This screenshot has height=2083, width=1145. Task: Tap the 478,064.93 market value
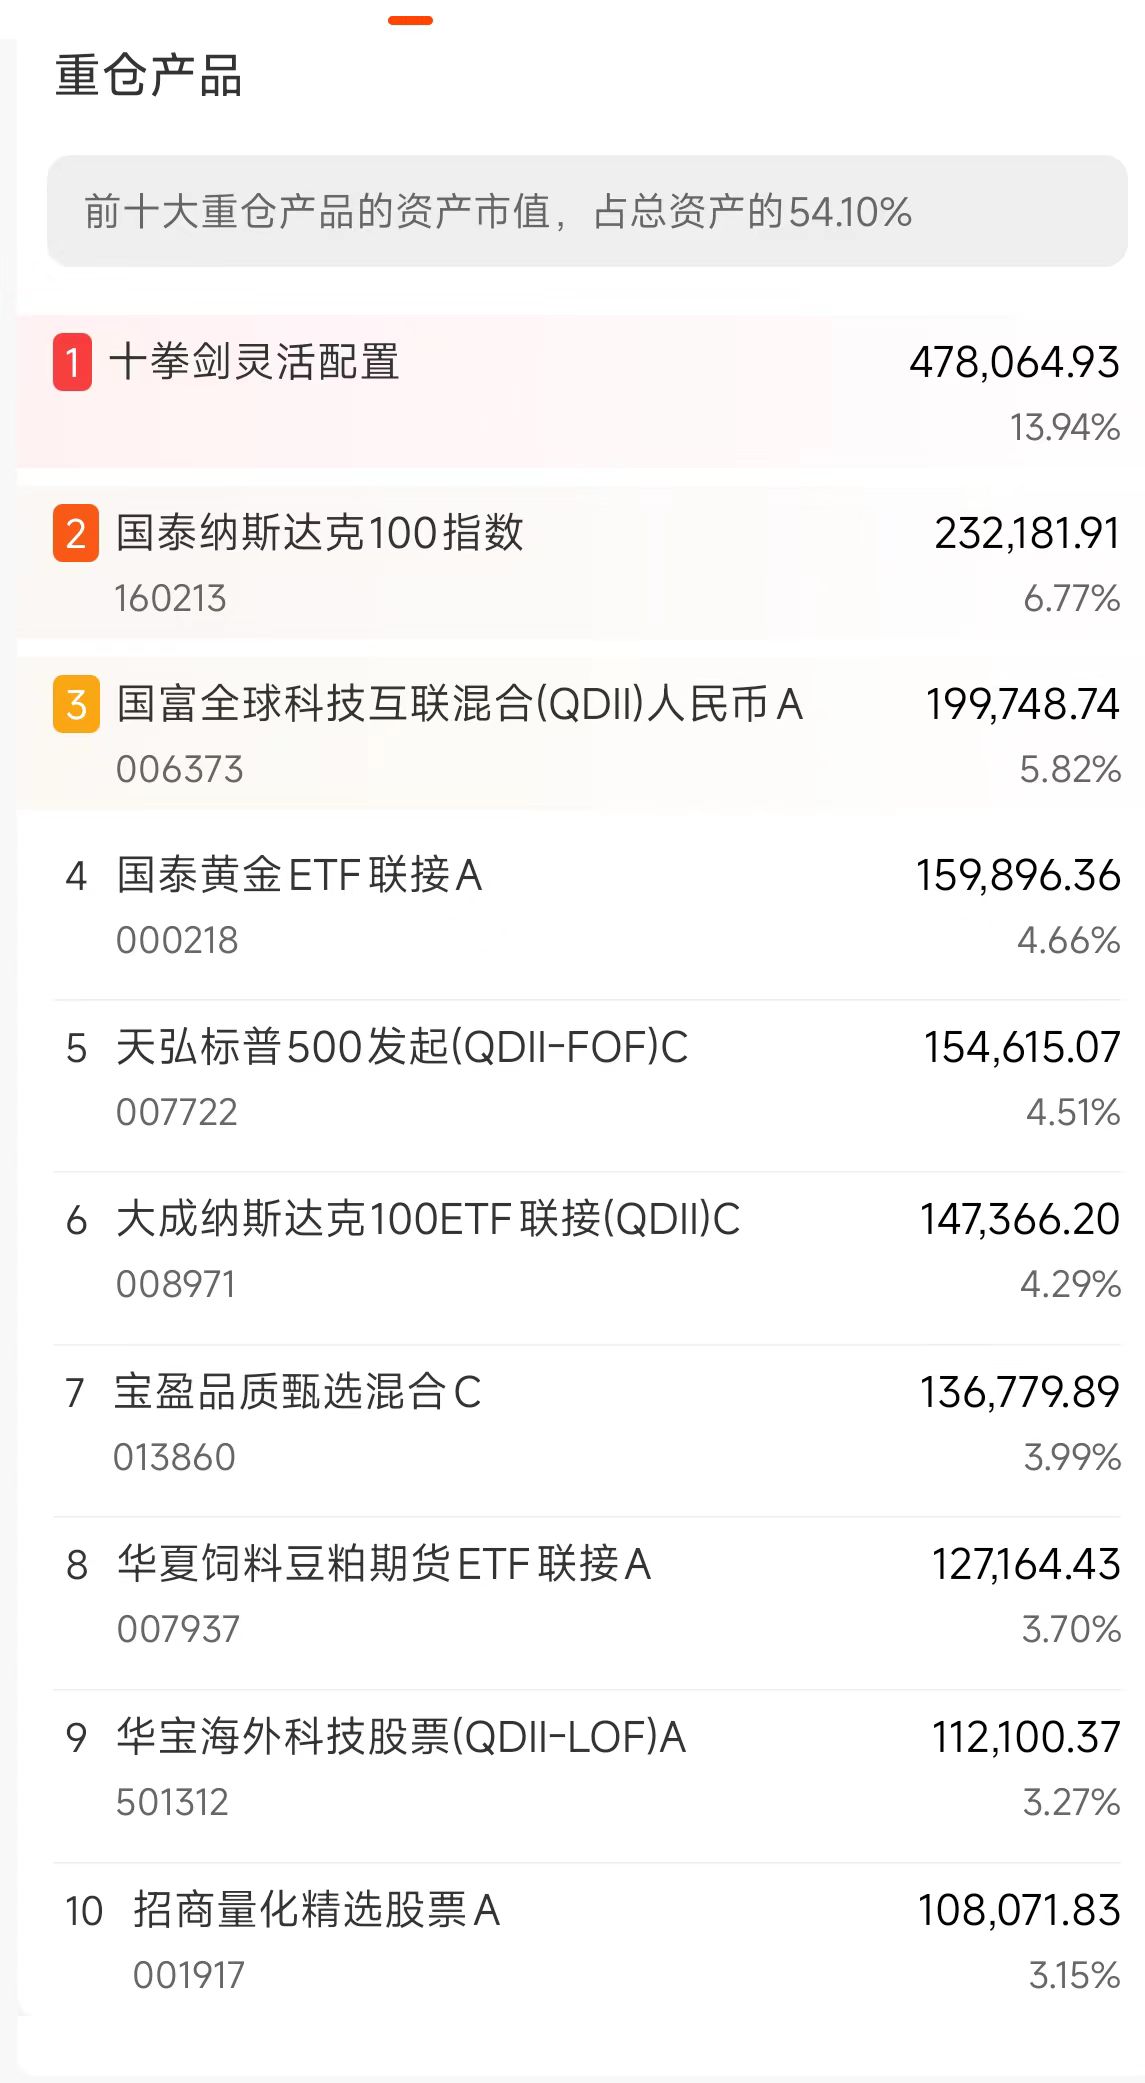(1014, 362)
